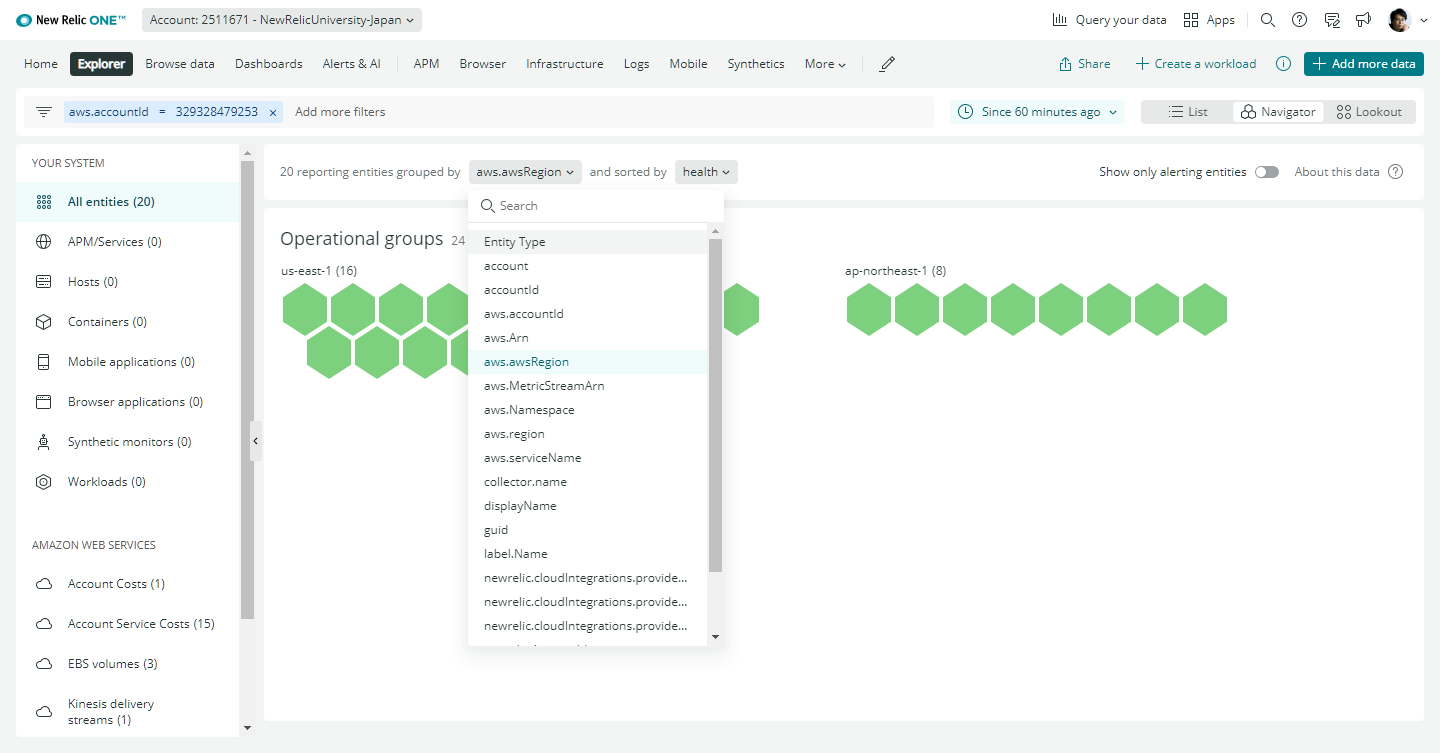This screenshot has height=753, width=1440.
Task: Click the Add more filters input
Action: pyautogui.click(x=340, y=112)
